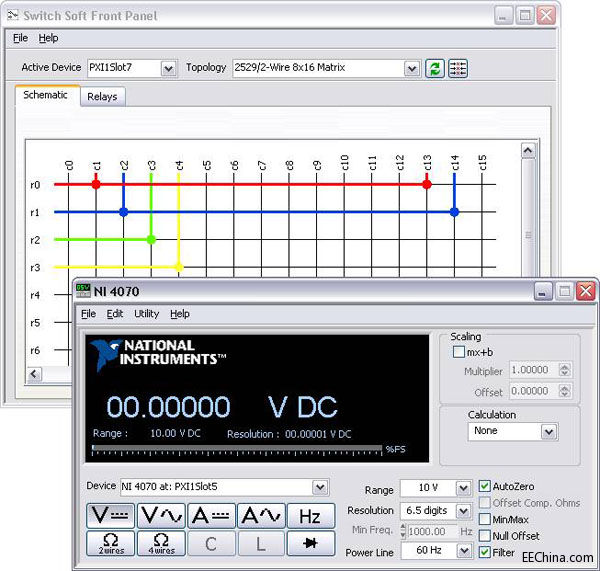This screenshot has height=571, width=600.
Task: Select AC voltage measurement button
Action: 161,516
